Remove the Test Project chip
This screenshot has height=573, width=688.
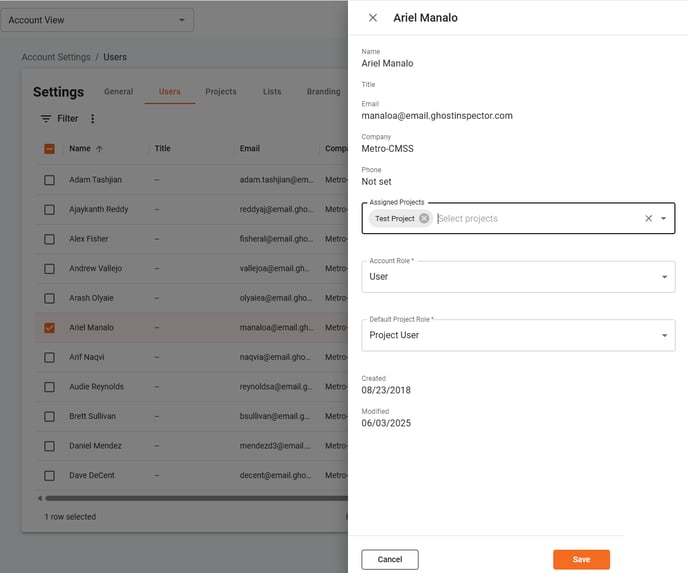(x=424, y=218)
